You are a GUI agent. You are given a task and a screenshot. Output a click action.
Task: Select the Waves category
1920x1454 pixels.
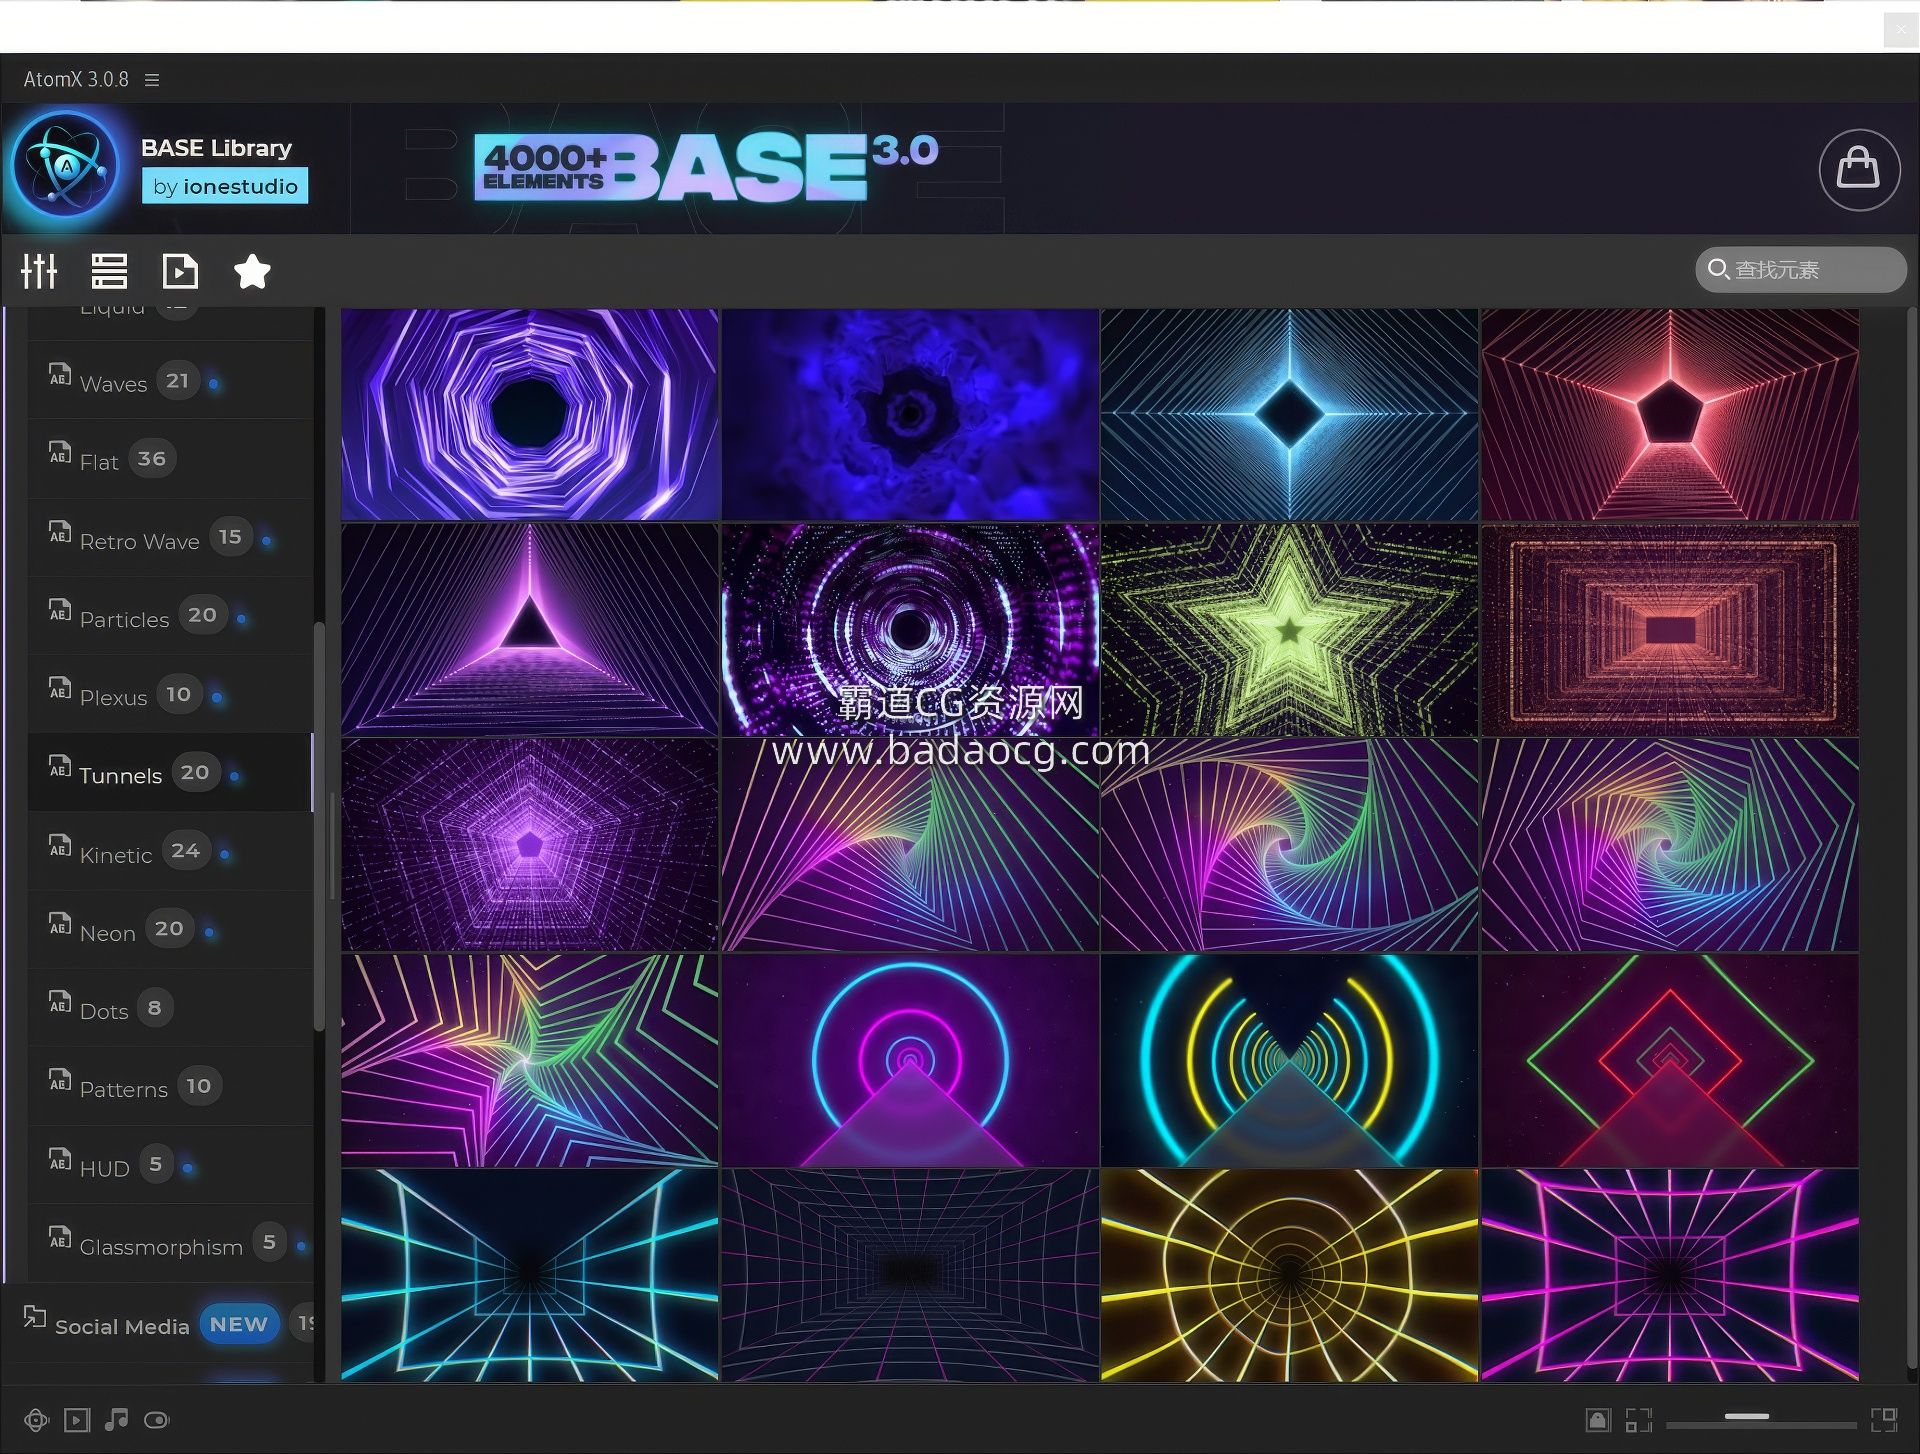click(x=170, y=381)
